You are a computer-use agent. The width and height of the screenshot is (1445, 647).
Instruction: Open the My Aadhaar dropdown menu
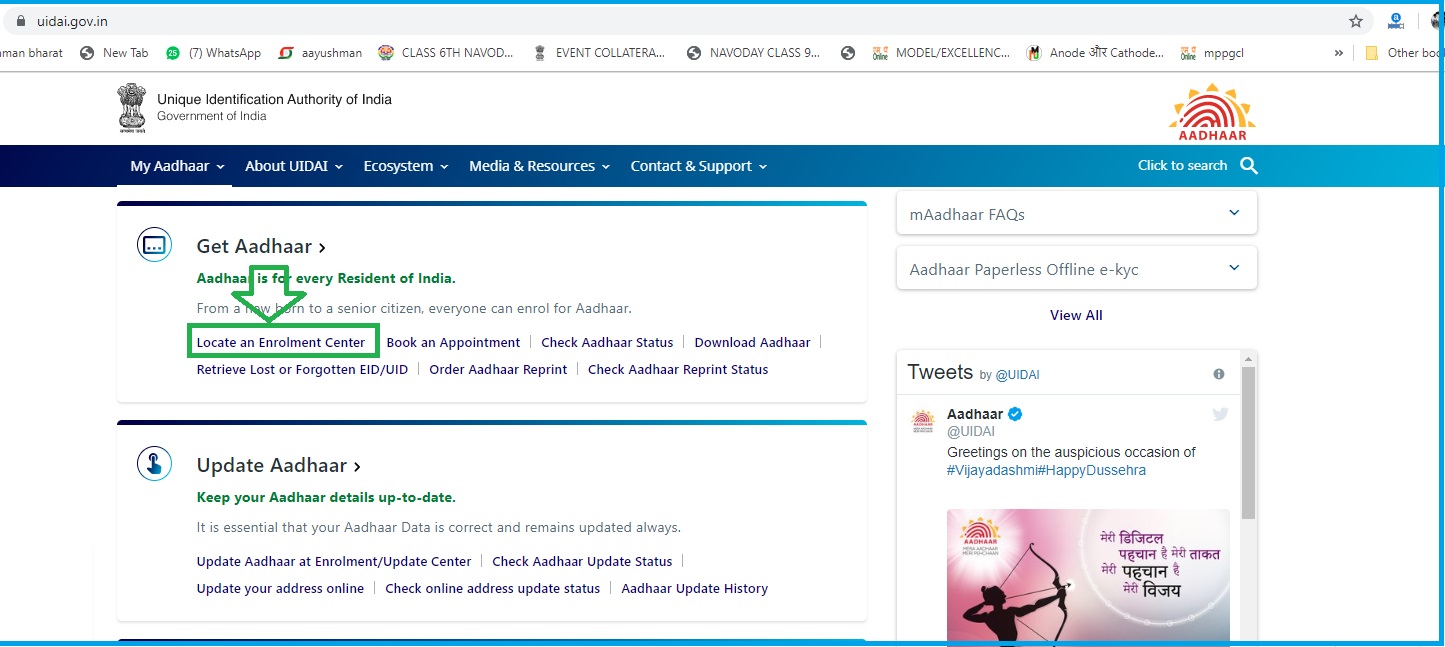tap(177, 166)
